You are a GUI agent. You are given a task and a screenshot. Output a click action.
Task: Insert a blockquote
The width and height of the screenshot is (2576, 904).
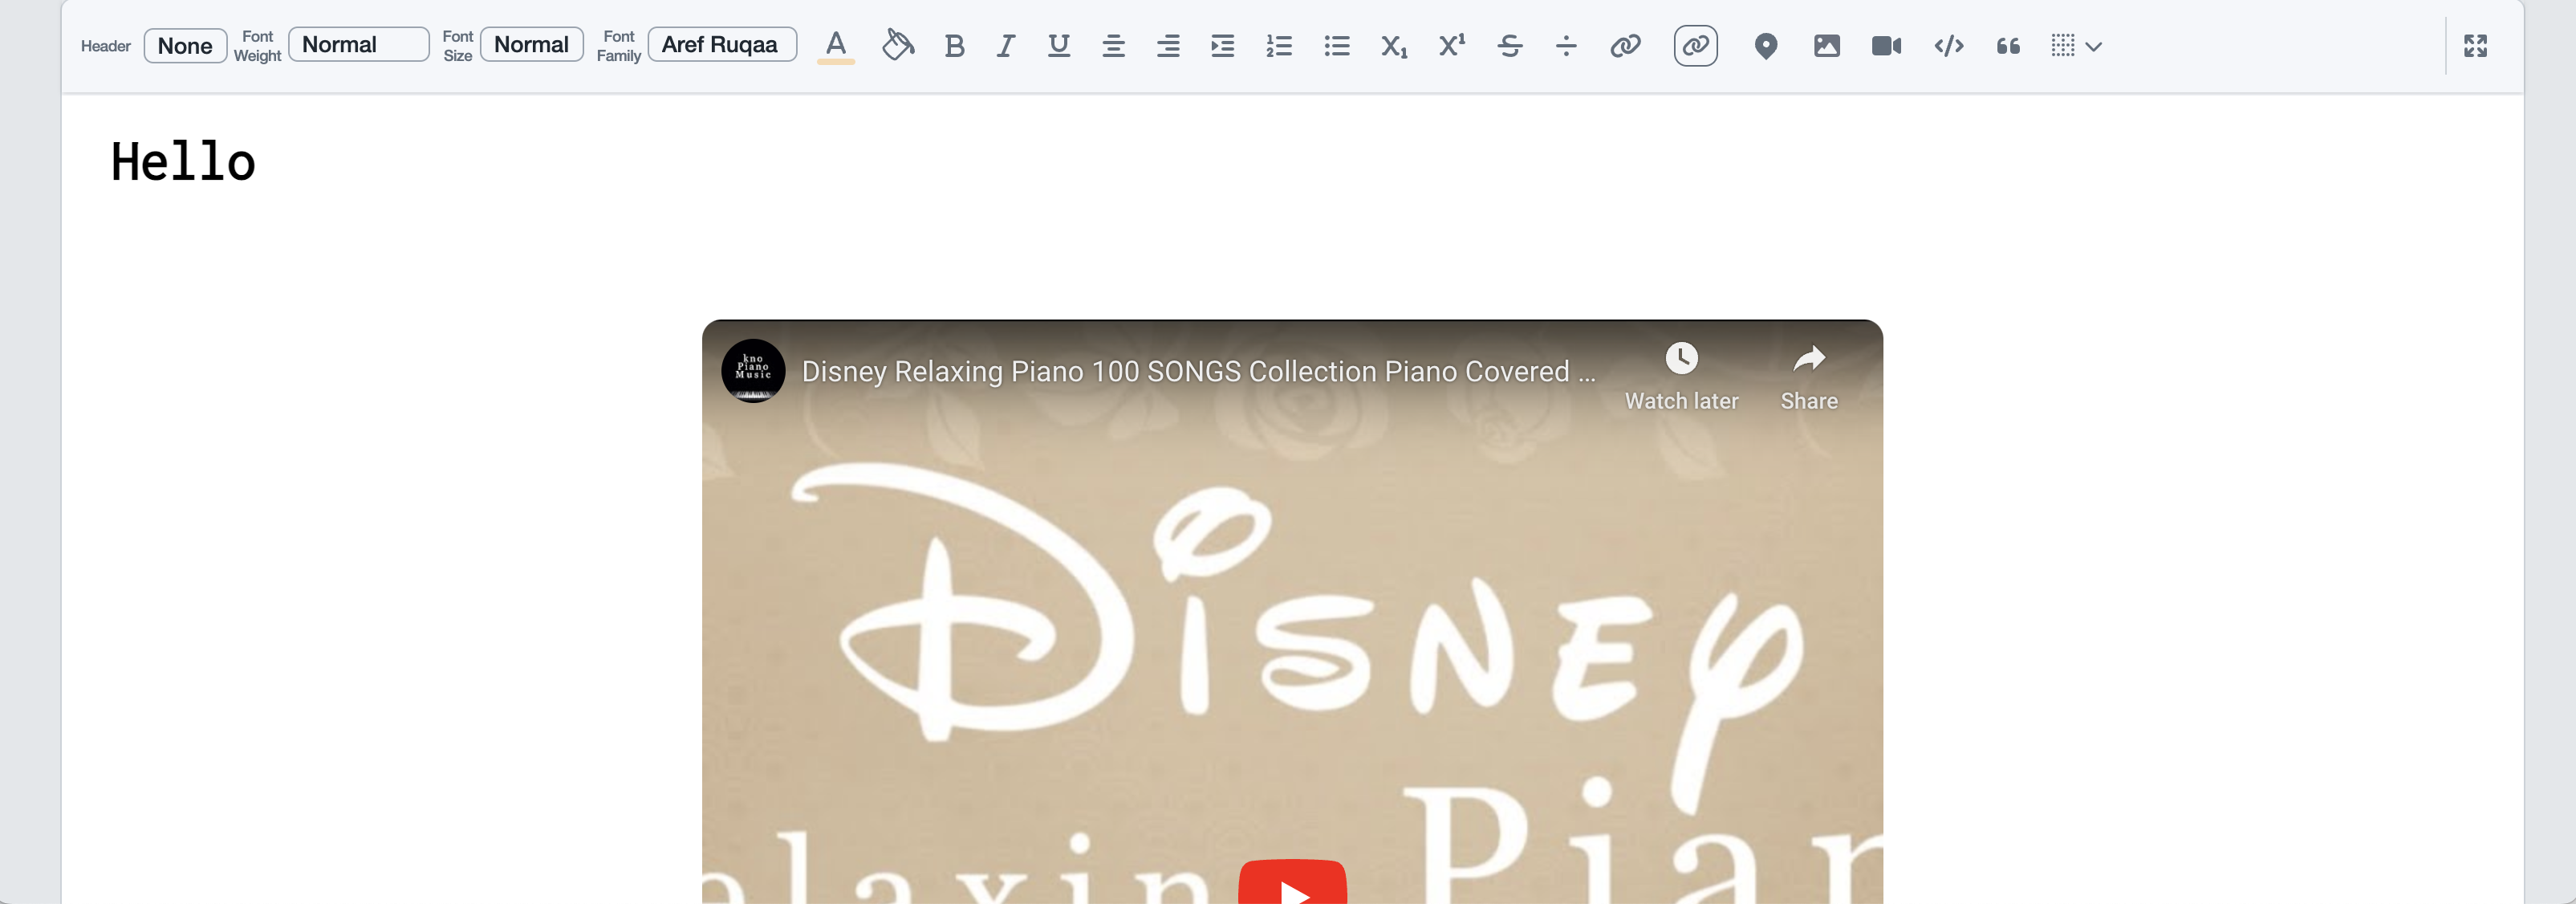coord(2007,46)
